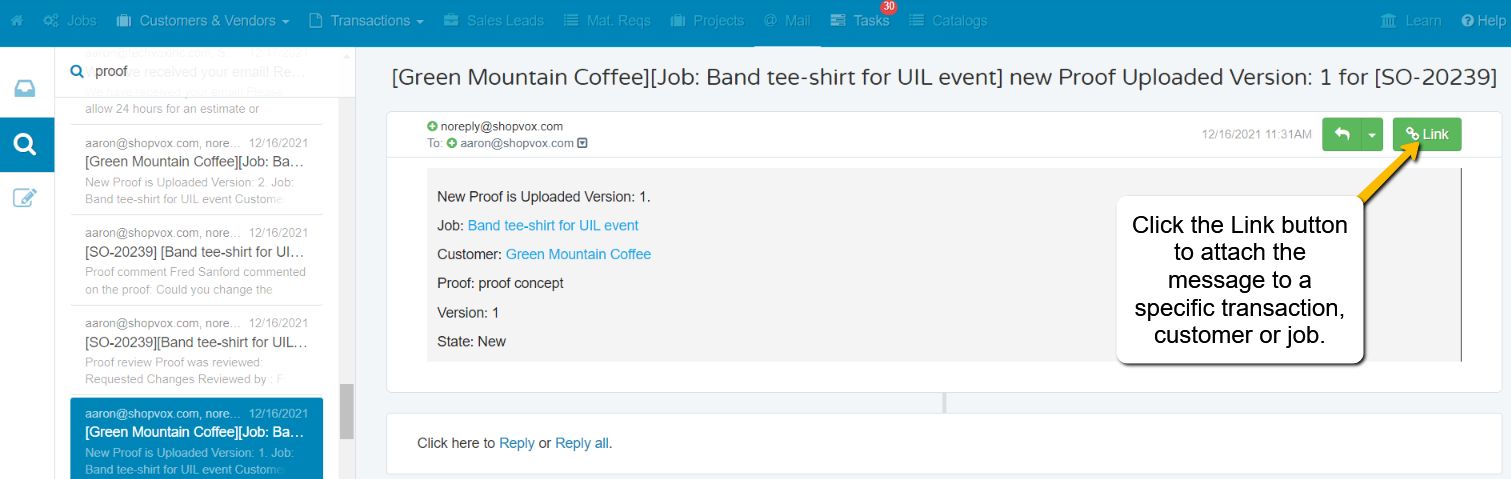Click 'Proof: proof concept' text line
Viewport: 1511px width, 479px height.
coord(500,283)
